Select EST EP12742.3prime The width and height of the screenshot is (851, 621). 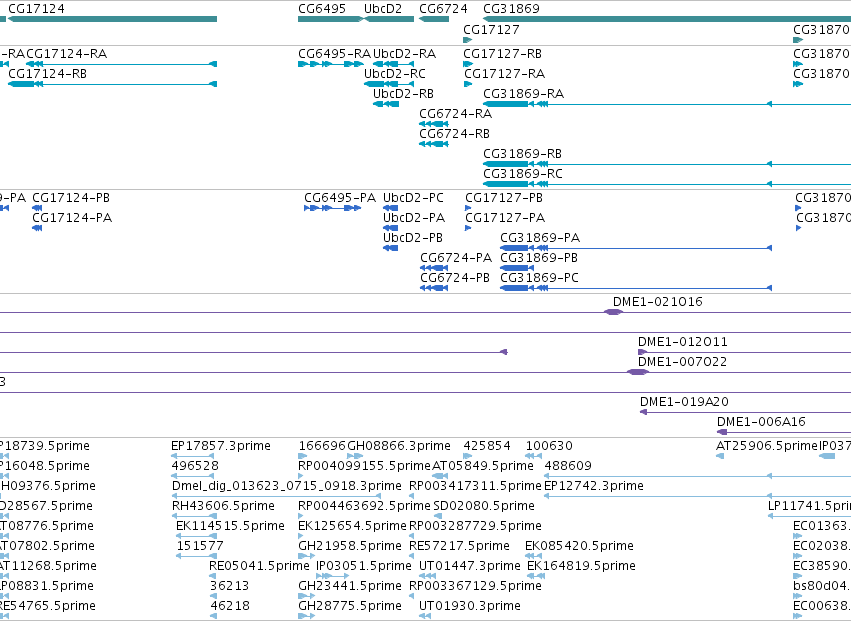594,486
